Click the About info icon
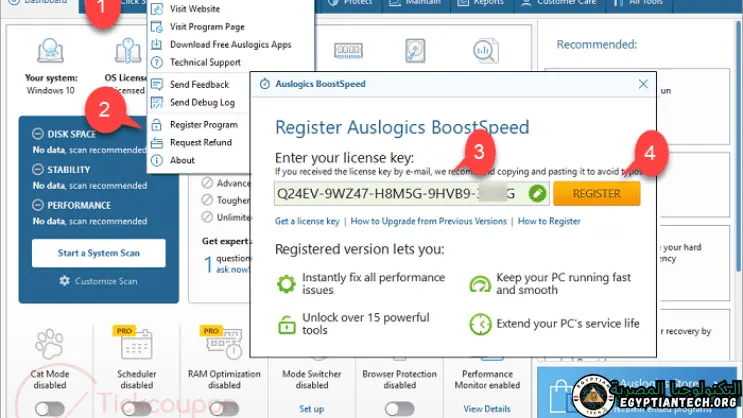 (157, 160)
